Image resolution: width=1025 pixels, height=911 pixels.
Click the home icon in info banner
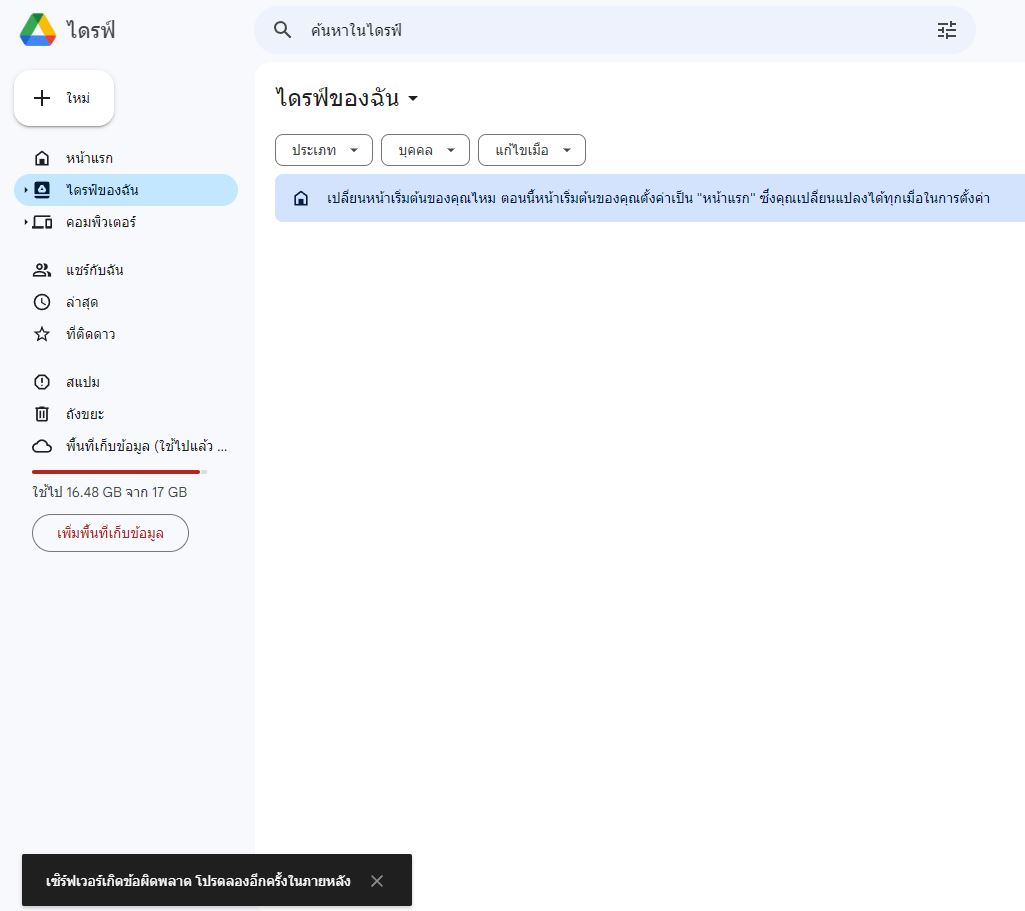pos(301,198)
